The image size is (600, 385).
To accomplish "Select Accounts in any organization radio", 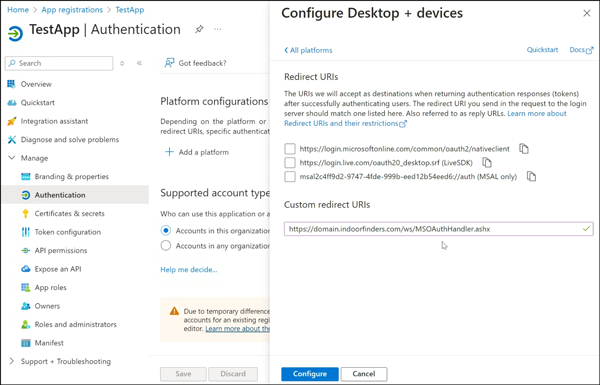I will coord(166,245).
